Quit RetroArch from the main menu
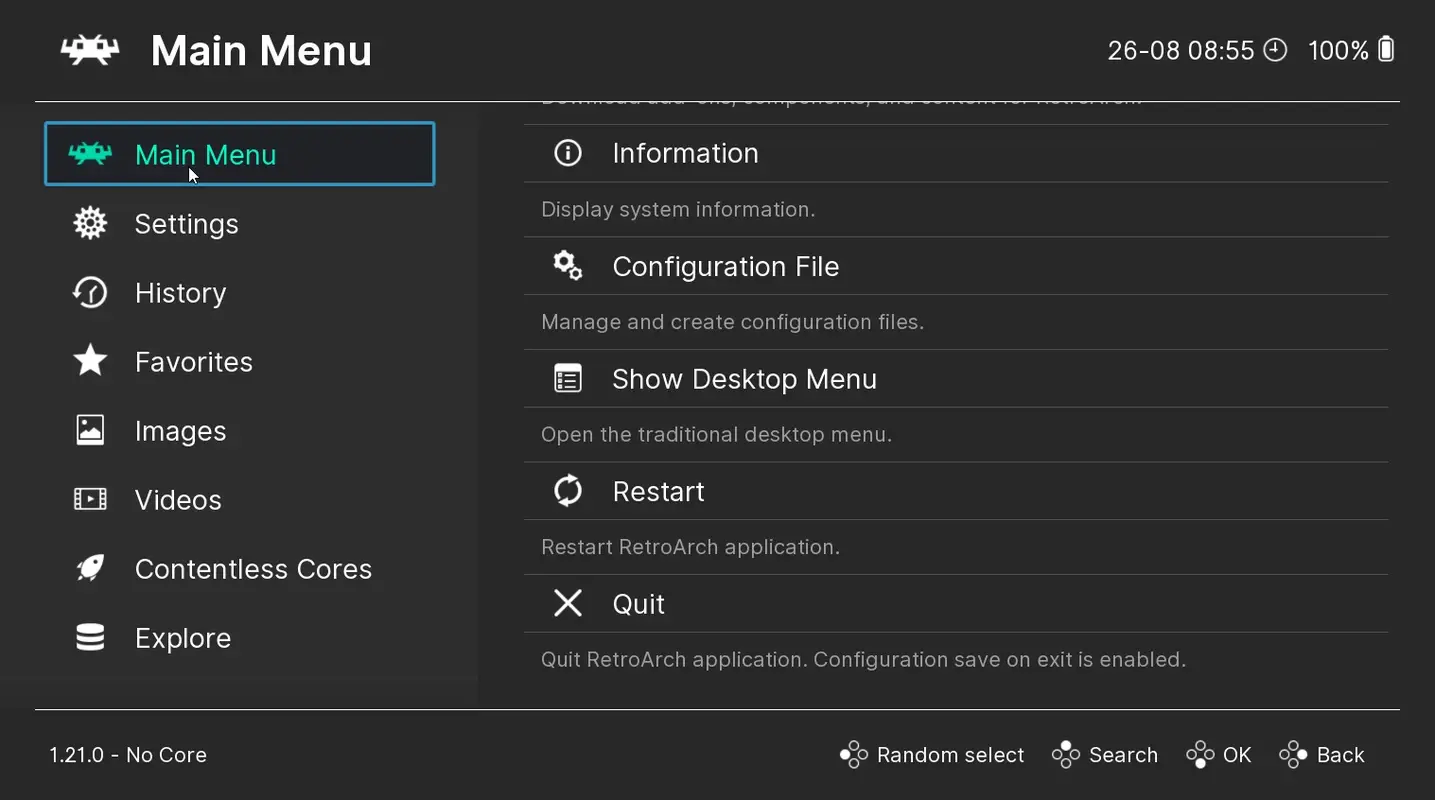 coord(638,603)
